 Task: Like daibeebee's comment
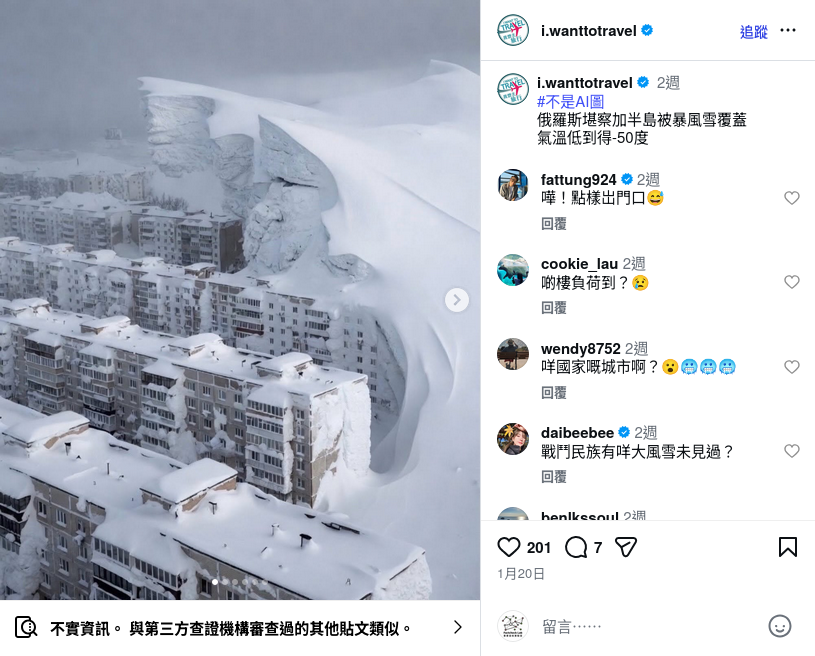pos(792,451)
